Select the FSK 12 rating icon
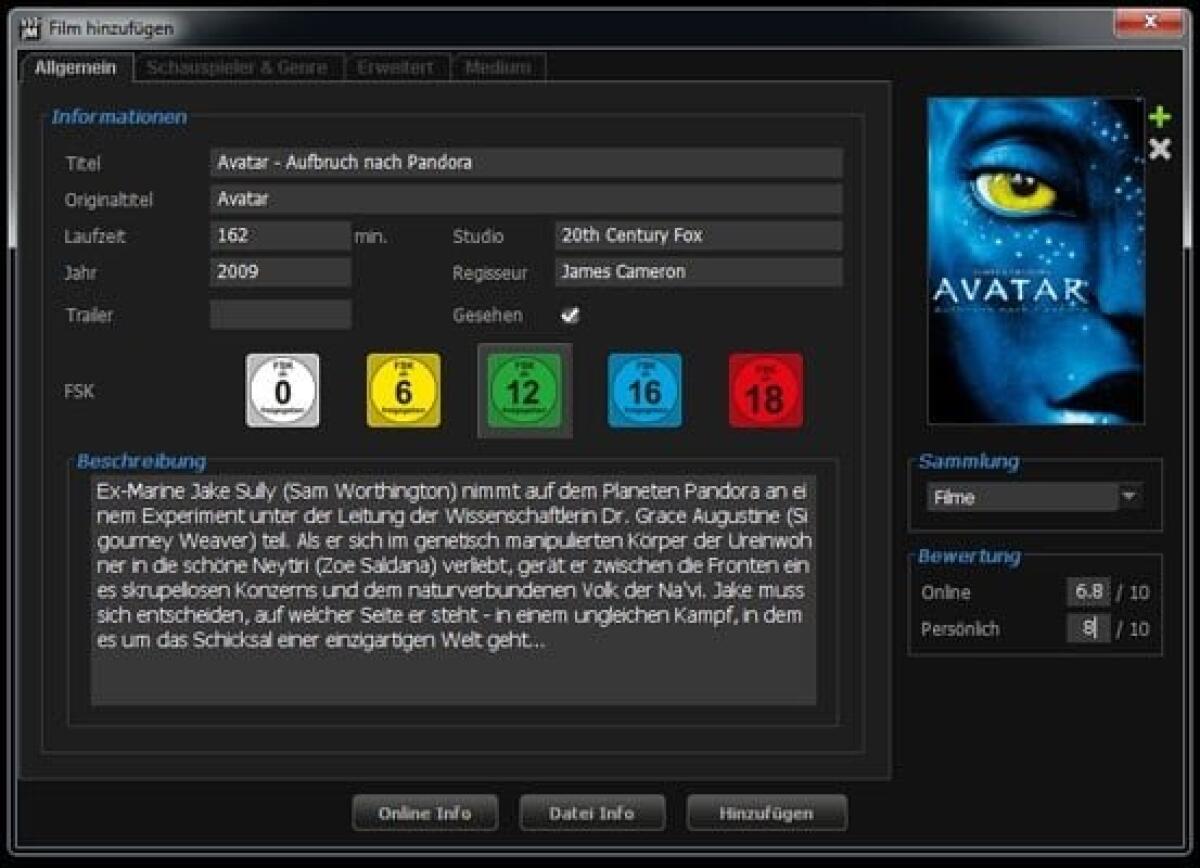Image resolution: width=1200 pixels, height=868 pixels. click(524, 390)
